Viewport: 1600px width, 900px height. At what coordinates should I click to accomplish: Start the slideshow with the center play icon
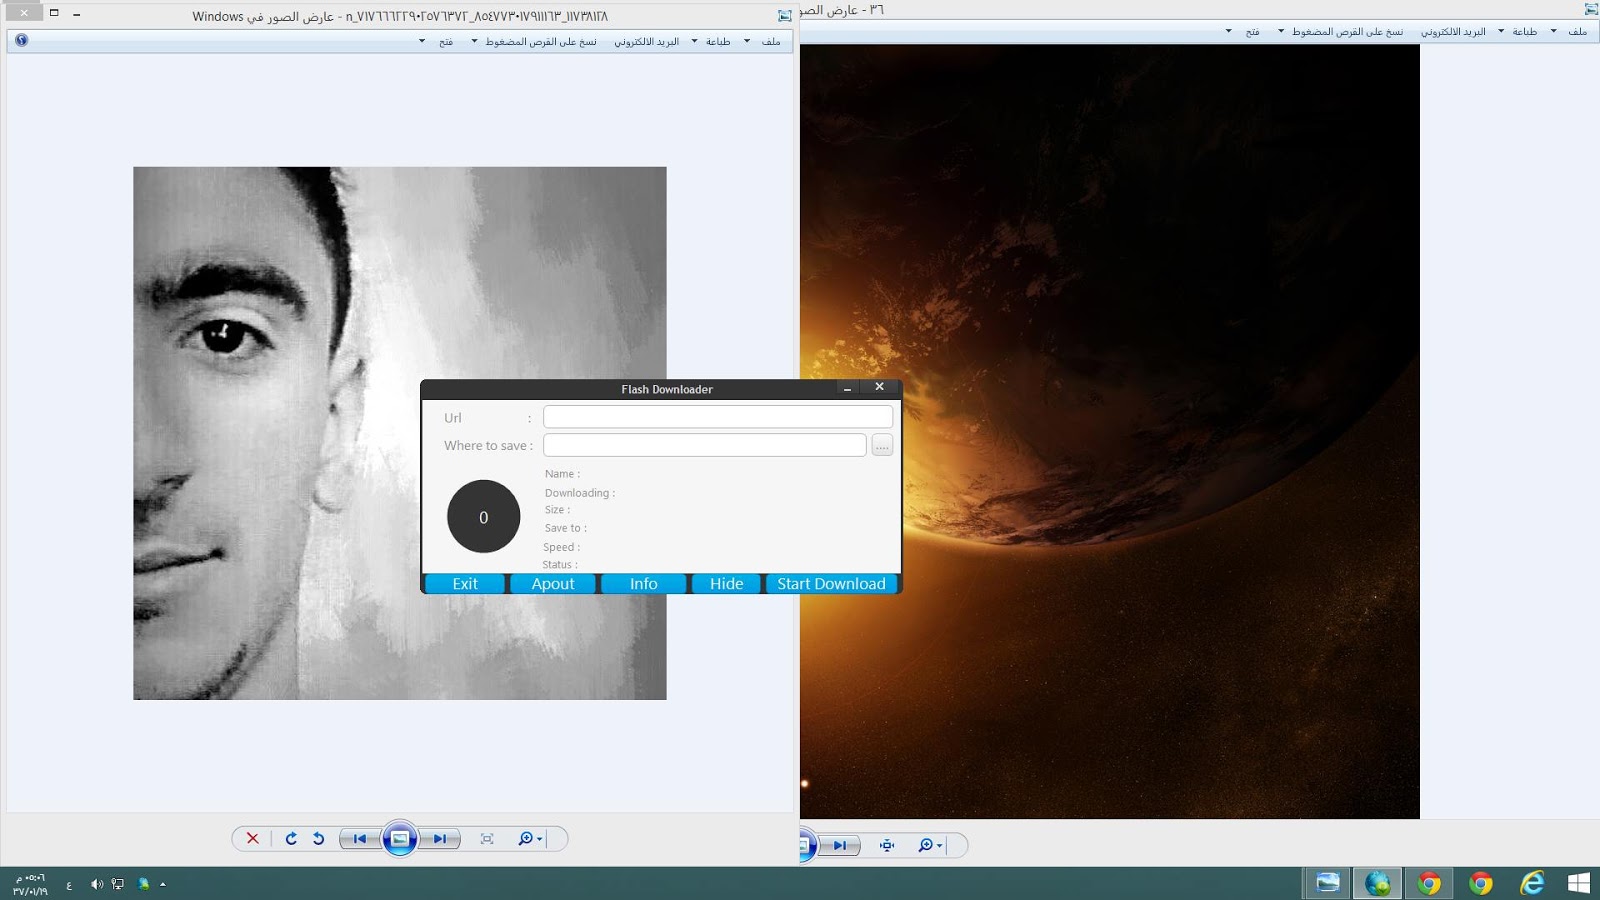[x=399, y=839]
